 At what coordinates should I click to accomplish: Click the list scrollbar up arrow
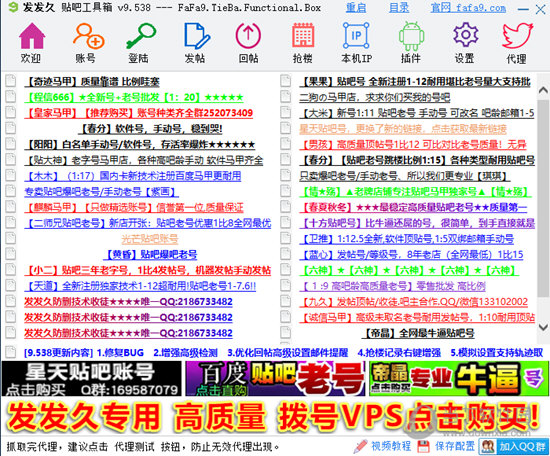[x=543, y=90]
